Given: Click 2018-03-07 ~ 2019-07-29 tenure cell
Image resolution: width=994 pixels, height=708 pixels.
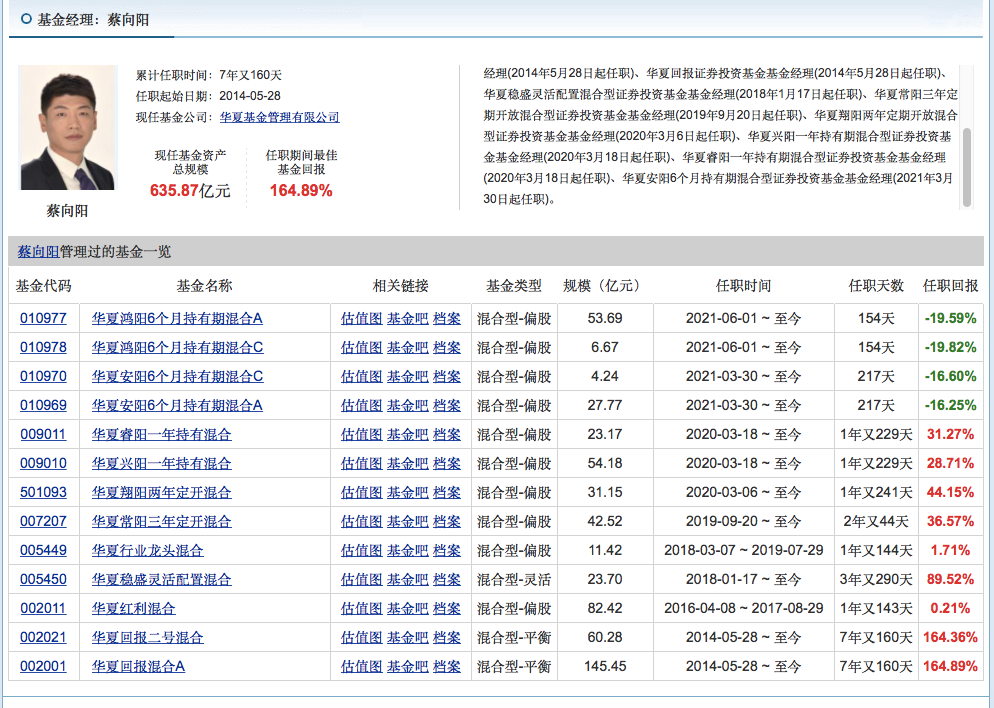Looking at the screenshot, I should click(x=744, y=551).
